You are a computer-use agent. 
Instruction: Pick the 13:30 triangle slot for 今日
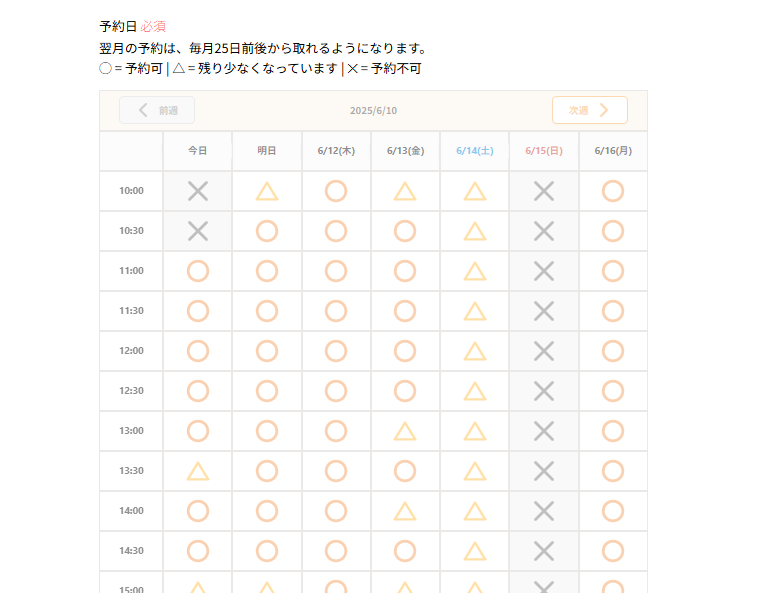[198, 471]
